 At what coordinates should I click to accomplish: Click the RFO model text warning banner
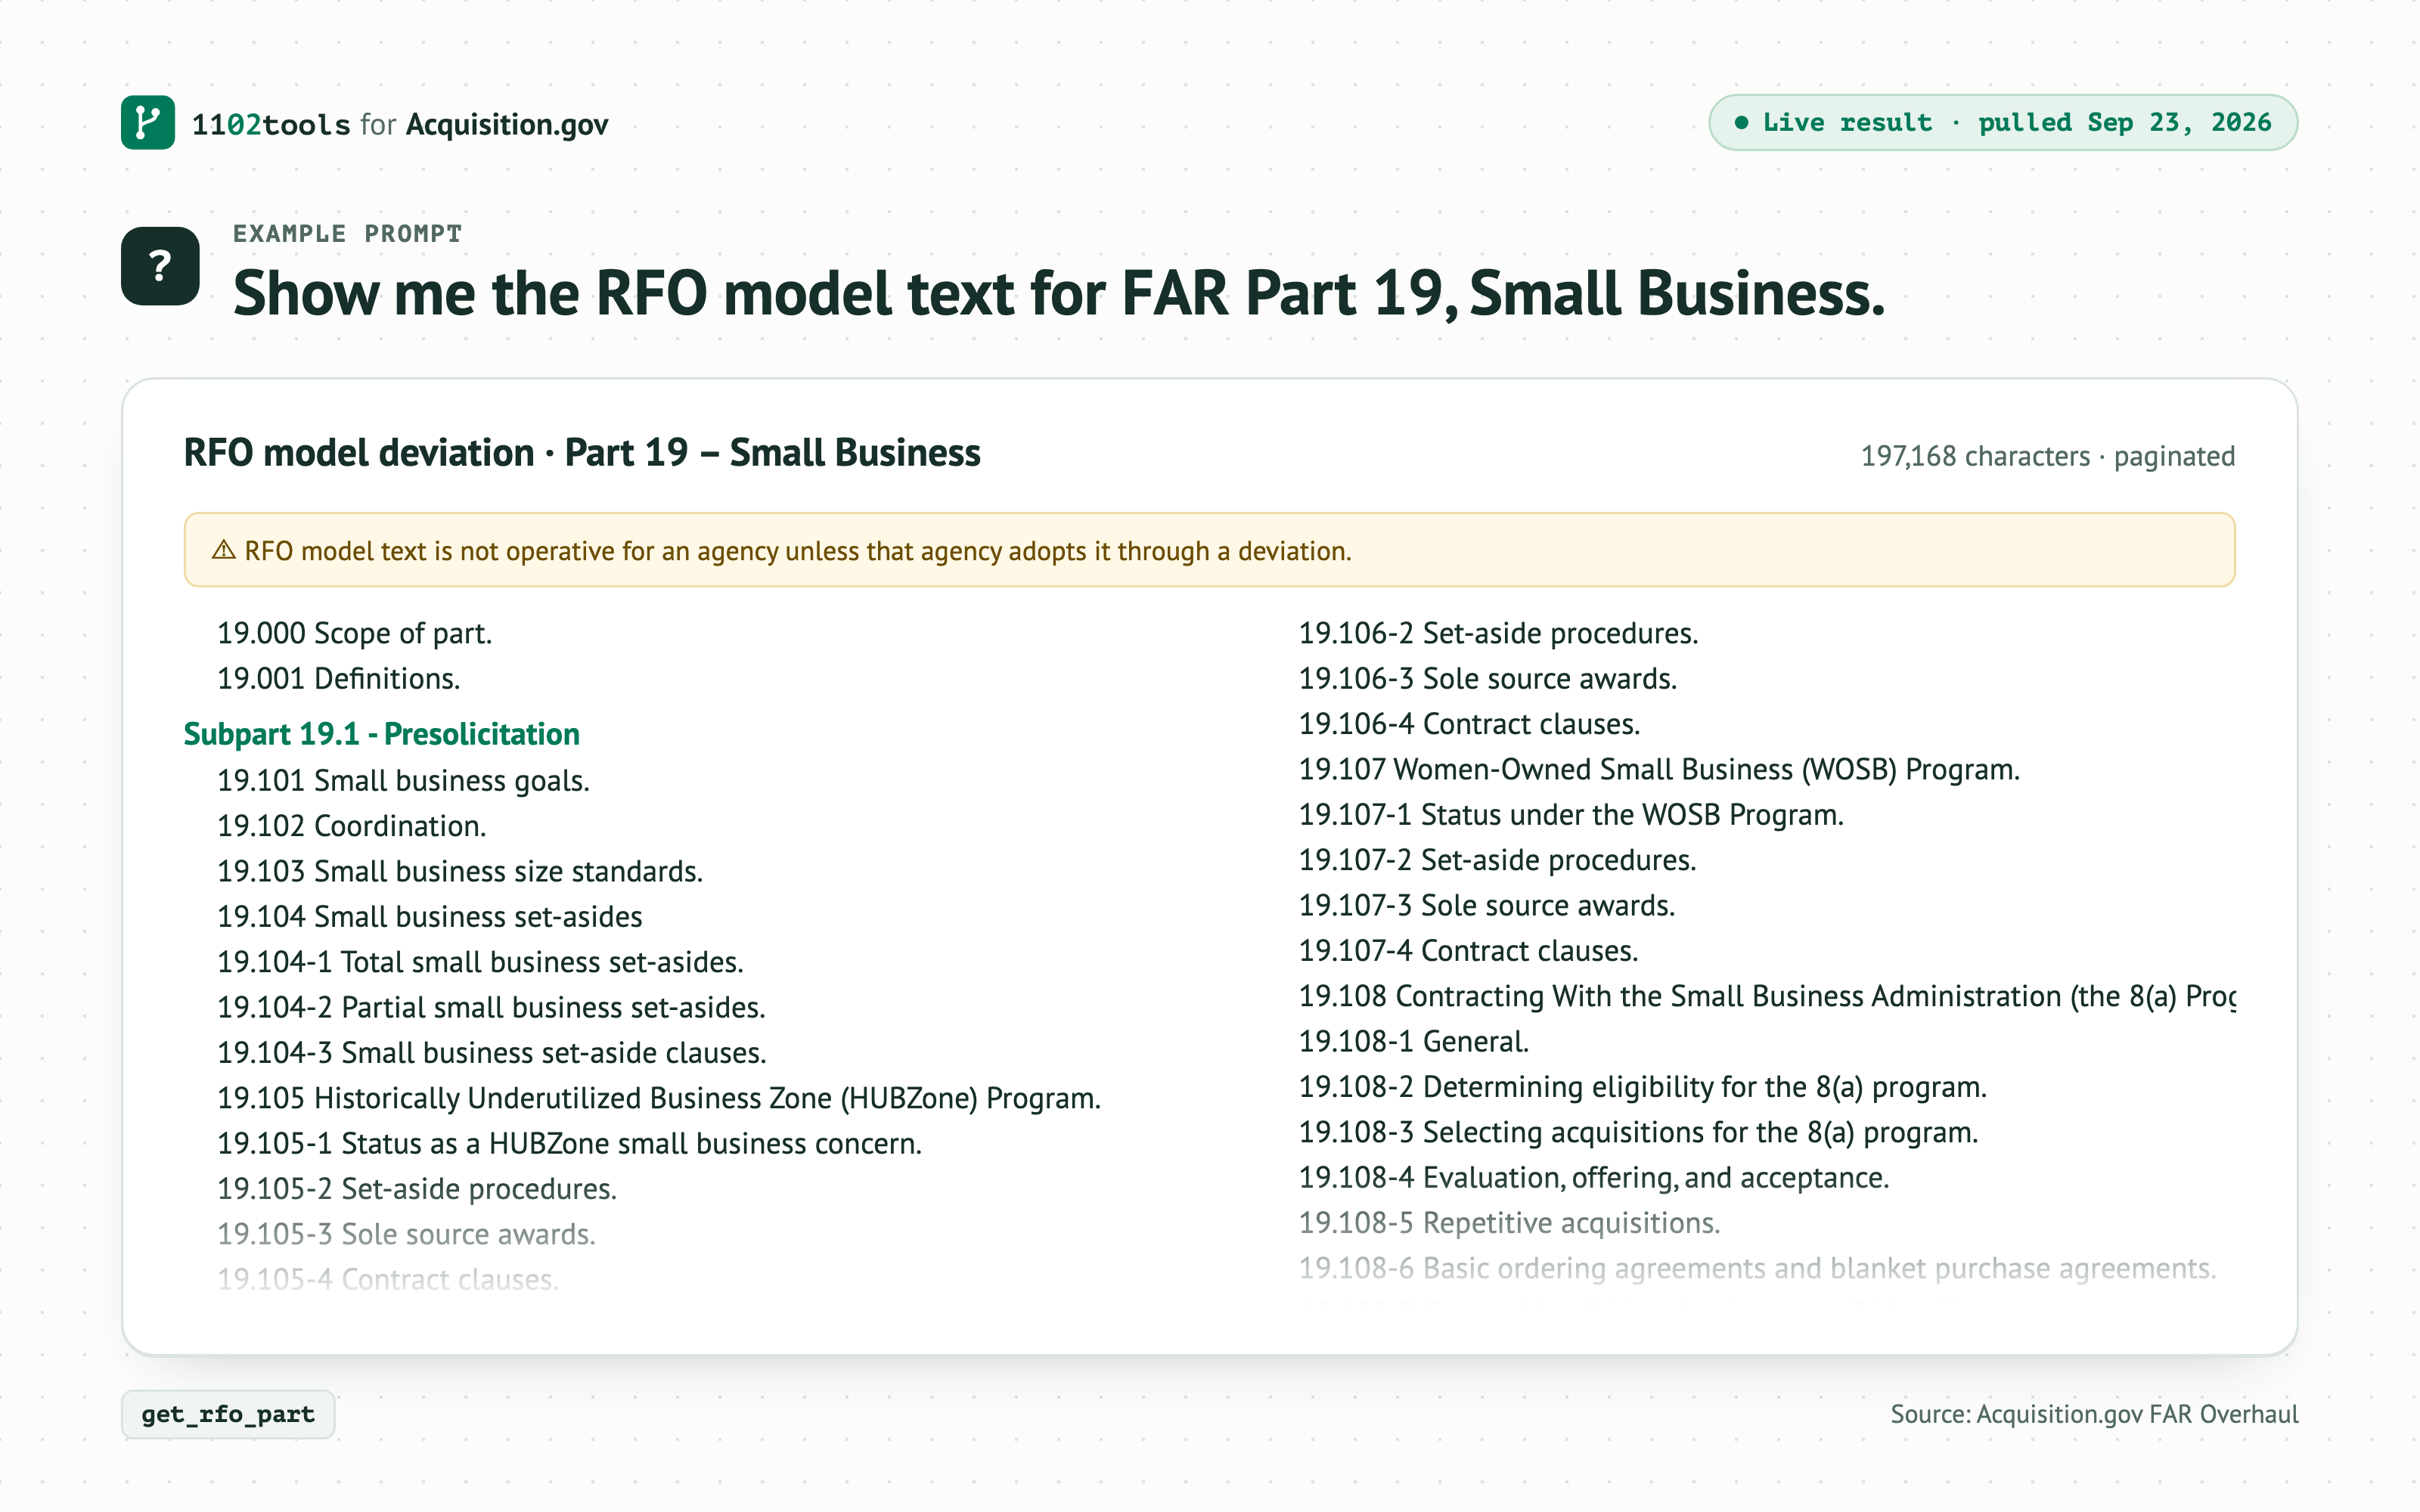[1209, 550]
